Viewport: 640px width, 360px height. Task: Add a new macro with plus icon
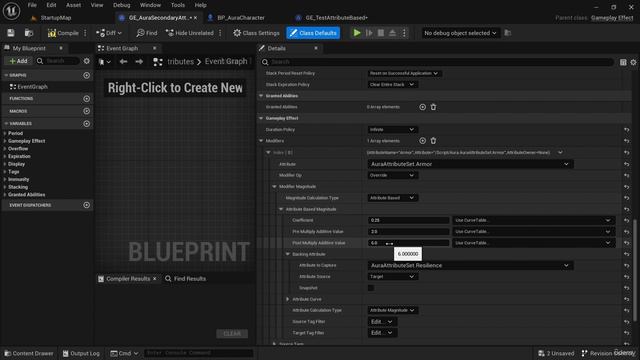click(87, 111)
